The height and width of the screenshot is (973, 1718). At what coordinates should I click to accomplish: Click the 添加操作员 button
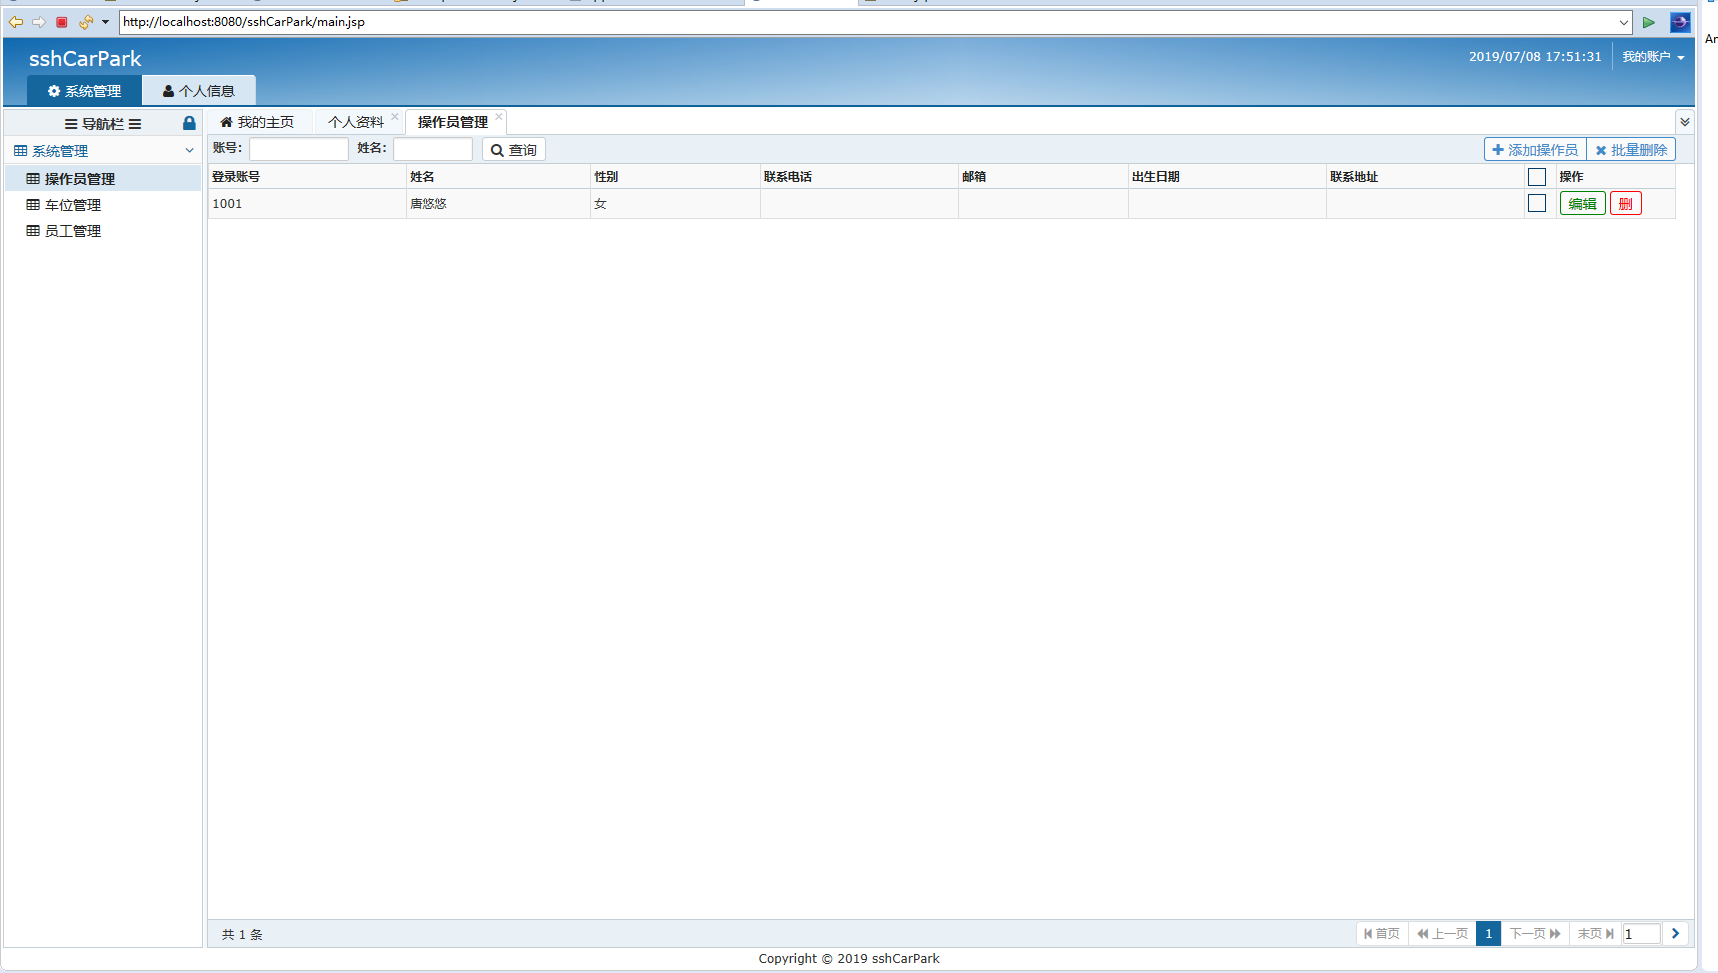pos(1535,150)
